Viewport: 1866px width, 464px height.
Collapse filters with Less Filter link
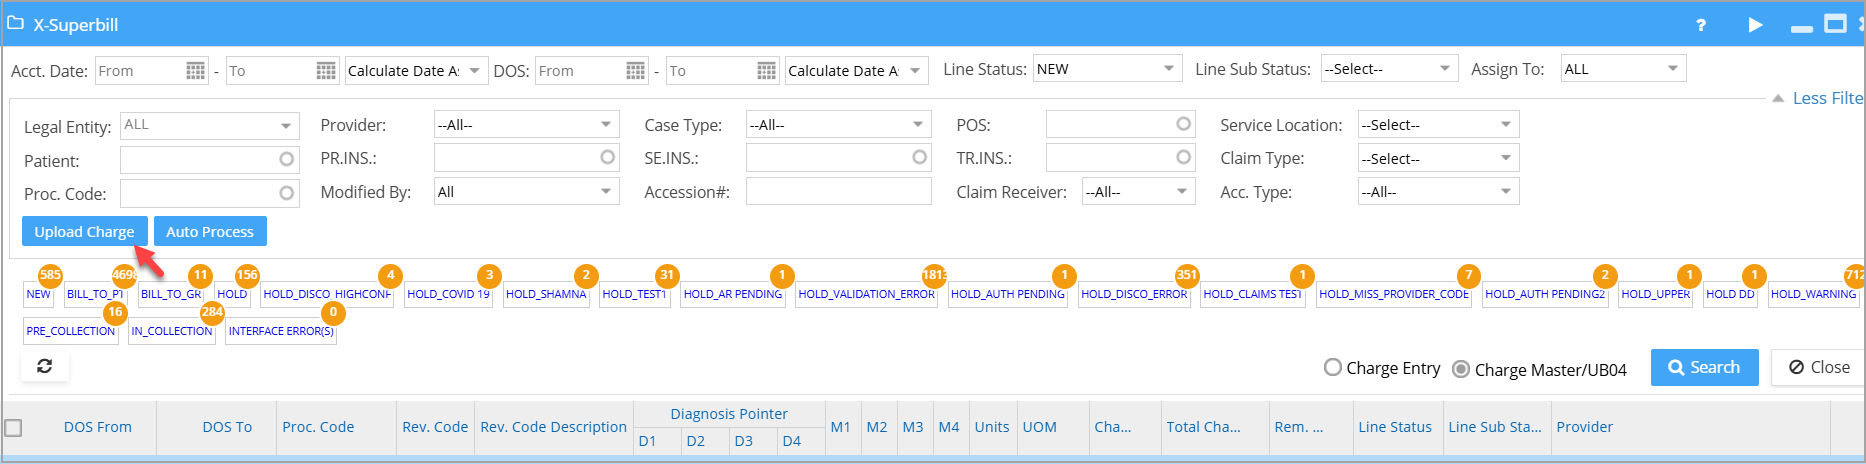1826,98
